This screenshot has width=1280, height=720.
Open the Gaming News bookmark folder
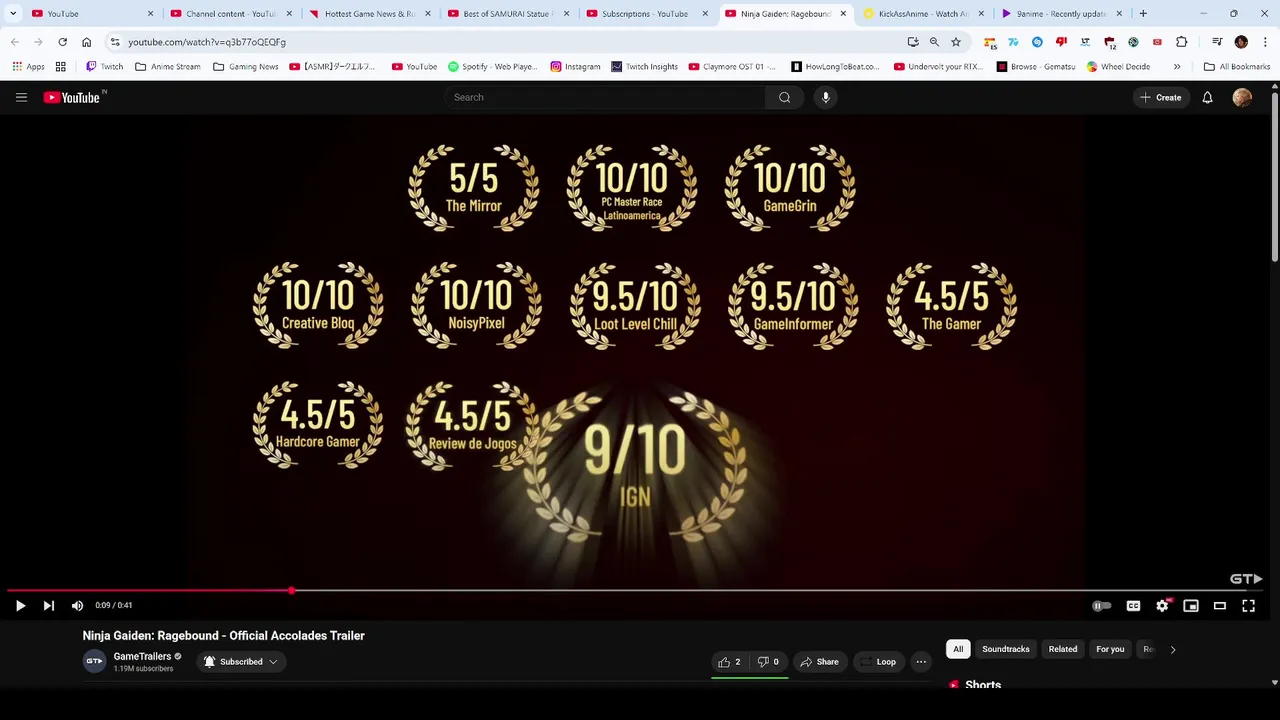[246, 66]
